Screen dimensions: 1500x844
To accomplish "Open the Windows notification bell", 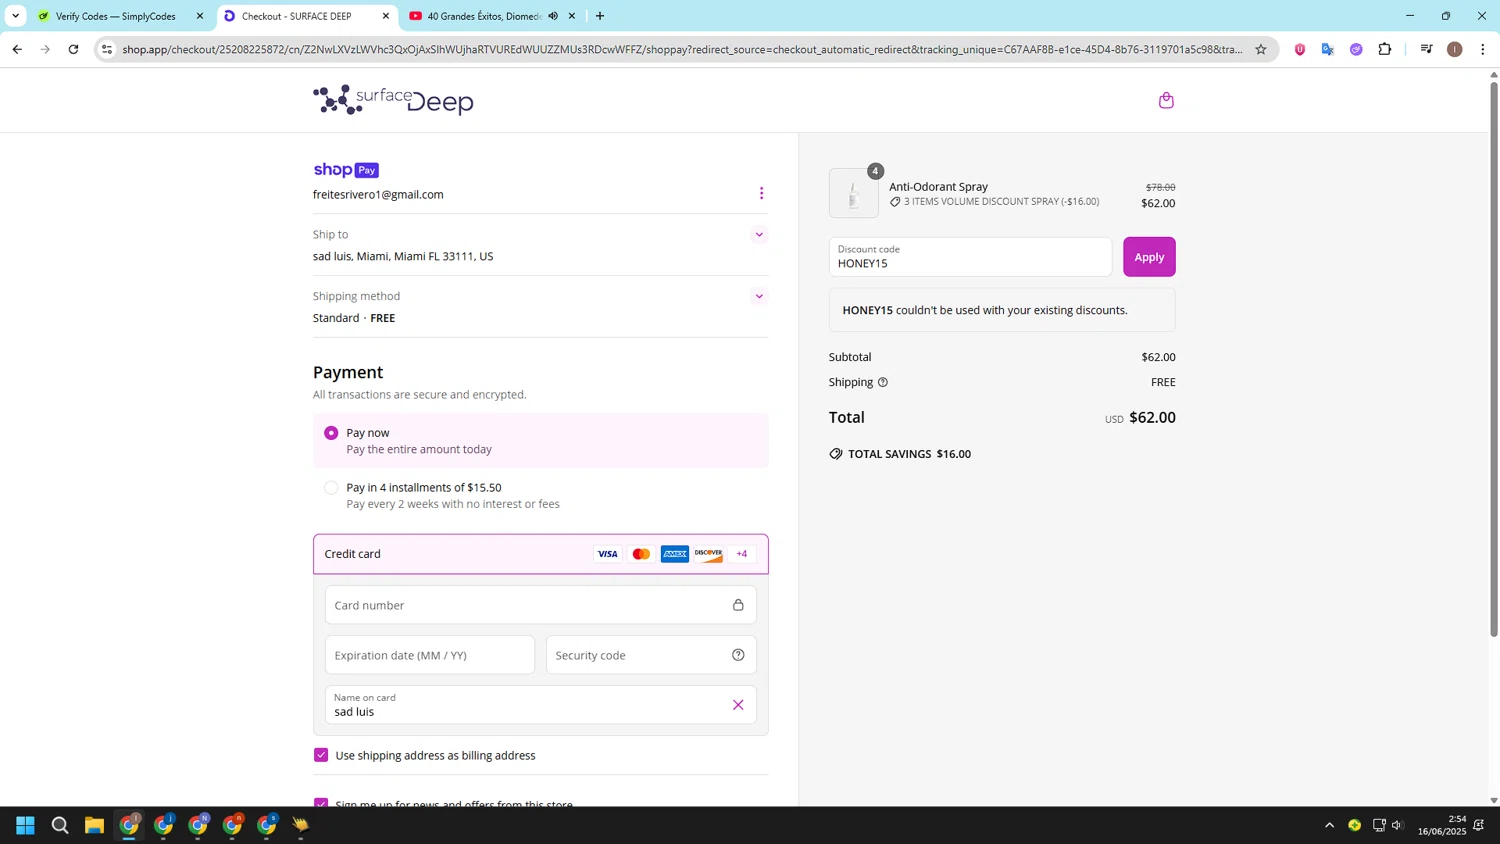I will click(x=1479, y=825).
